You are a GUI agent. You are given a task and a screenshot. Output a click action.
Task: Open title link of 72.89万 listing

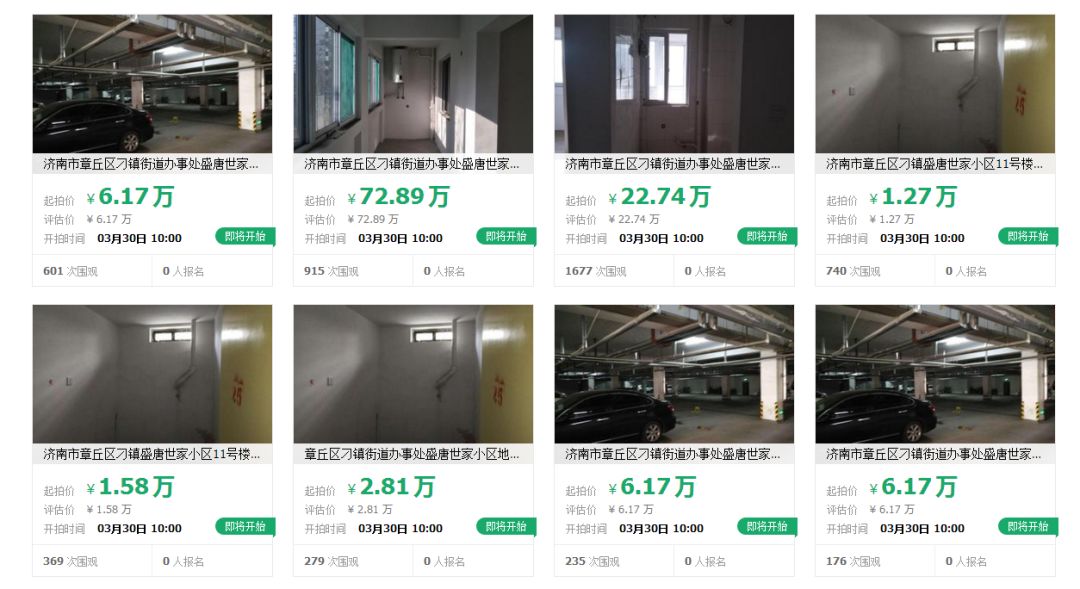point(412,164)
